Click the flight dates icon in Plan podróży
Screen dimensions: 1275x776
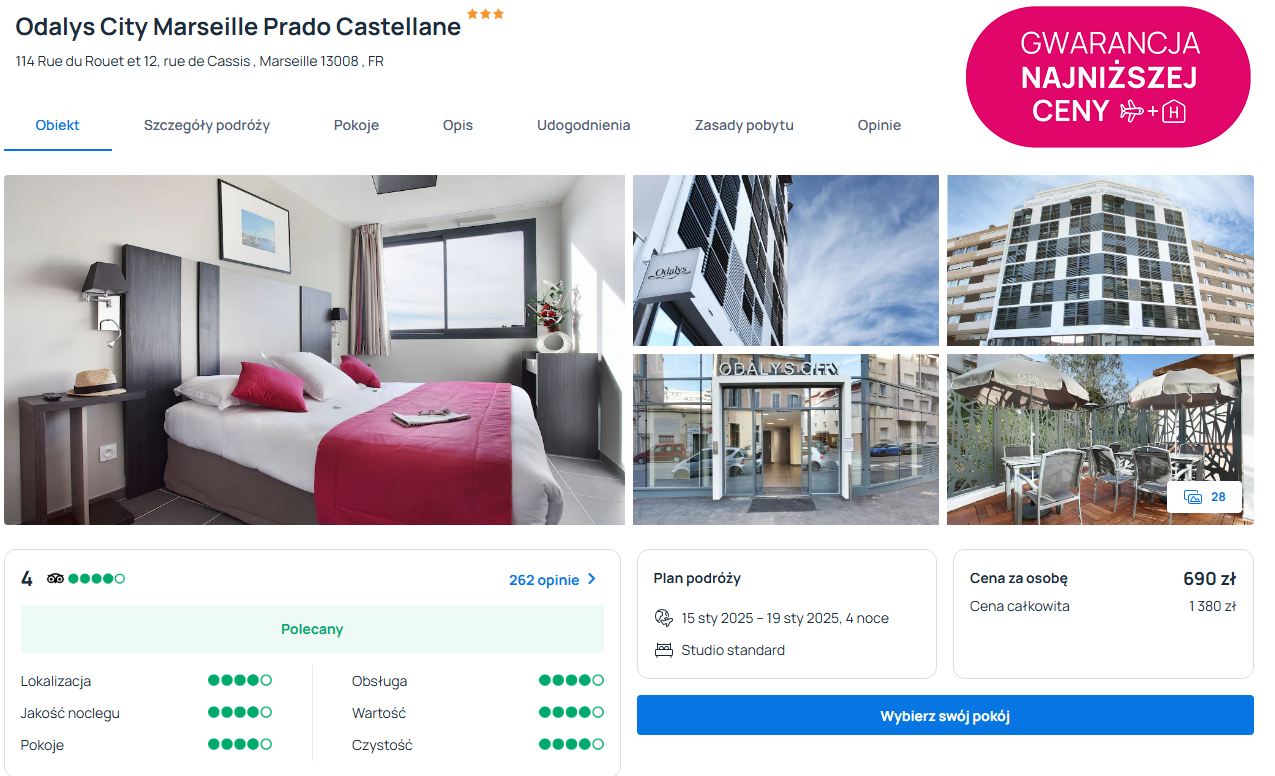click(664, 618)
